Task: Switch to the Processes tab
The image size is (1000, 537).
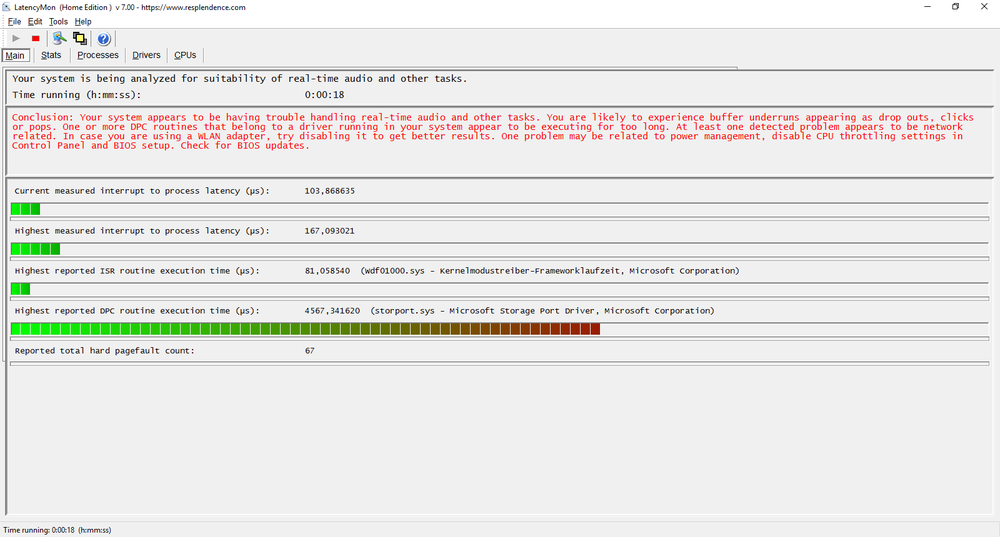Action: pos(97,55)
